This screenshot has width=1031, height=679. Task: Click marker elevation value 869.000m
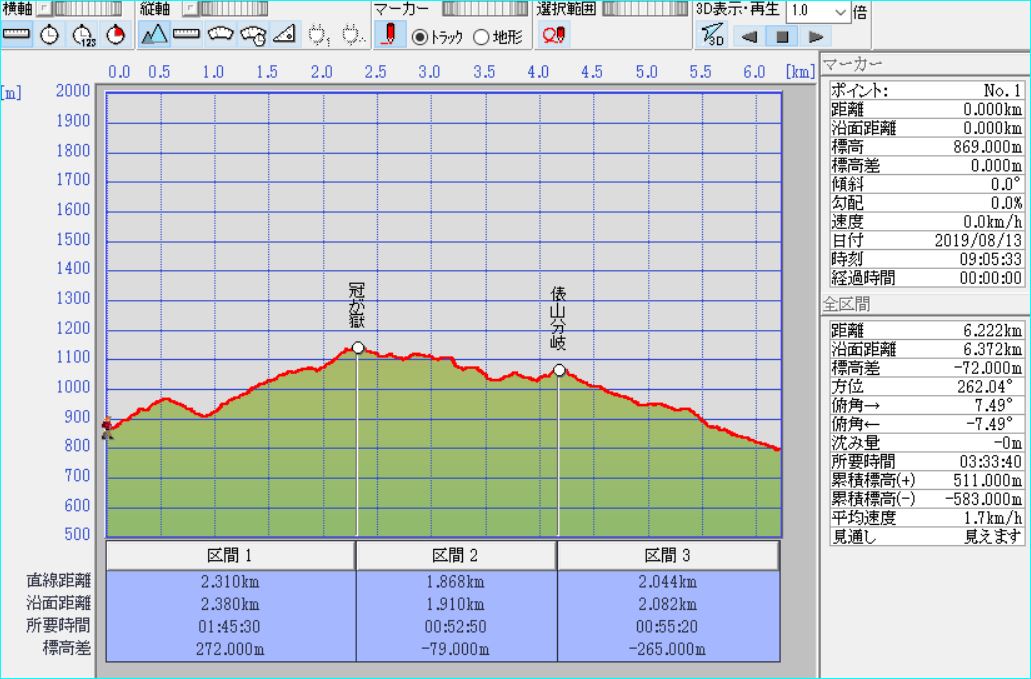click(988, 147)
